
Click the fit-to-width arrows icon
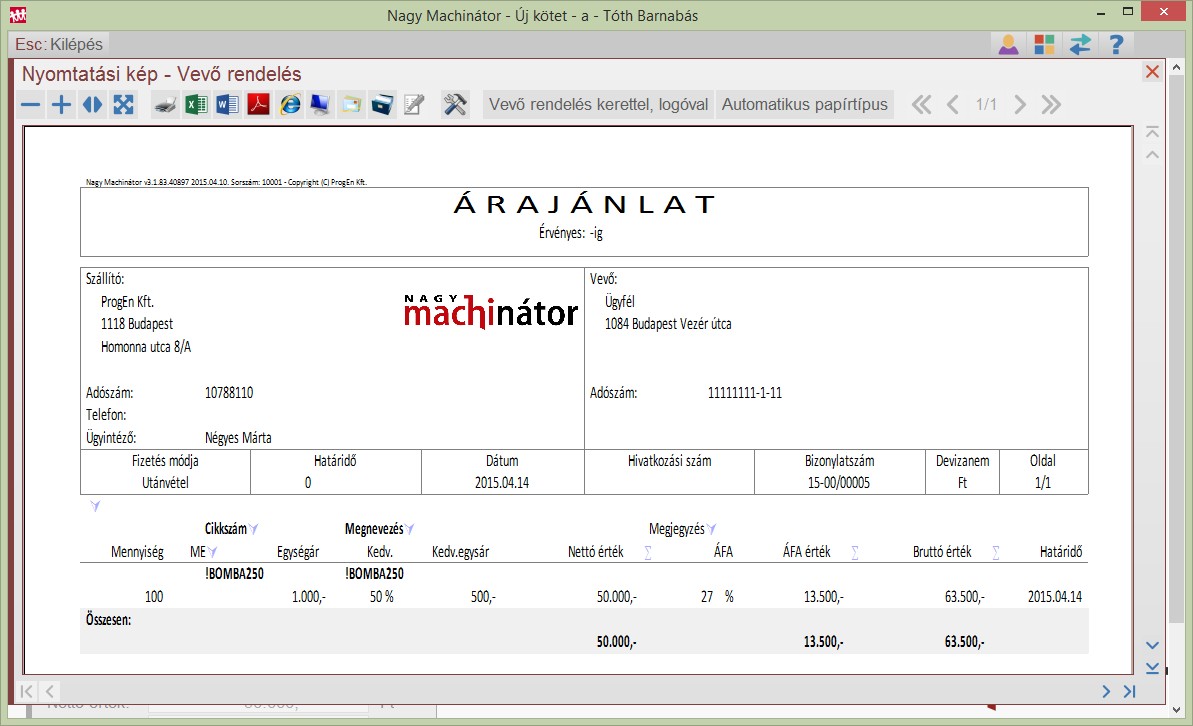tap(92, 105)
